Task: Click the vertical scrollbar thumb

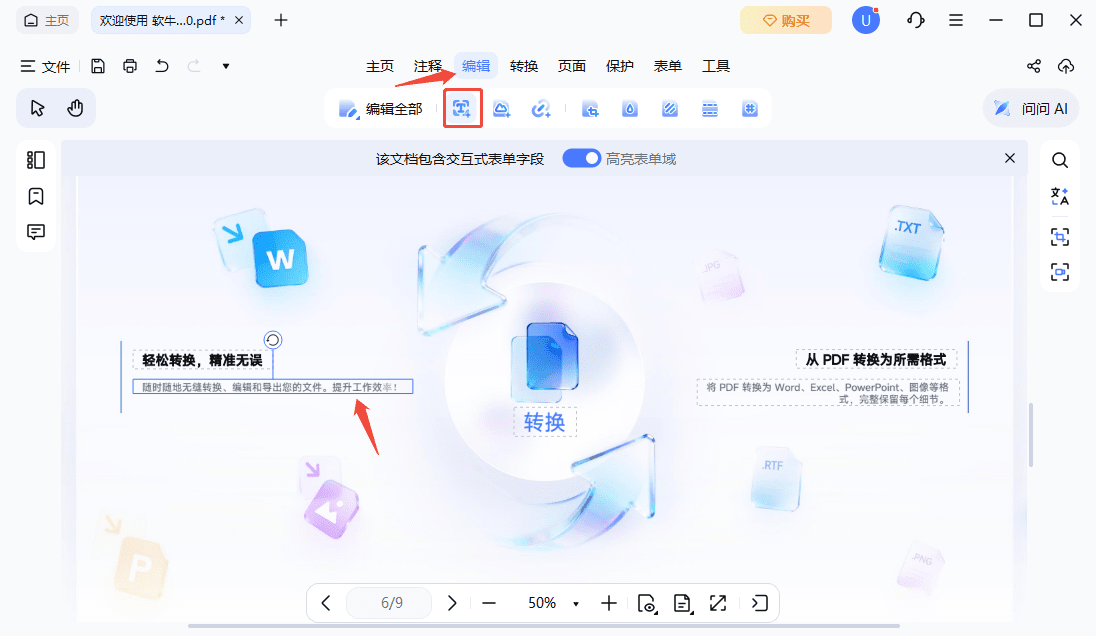Action: pos(1031,435)
